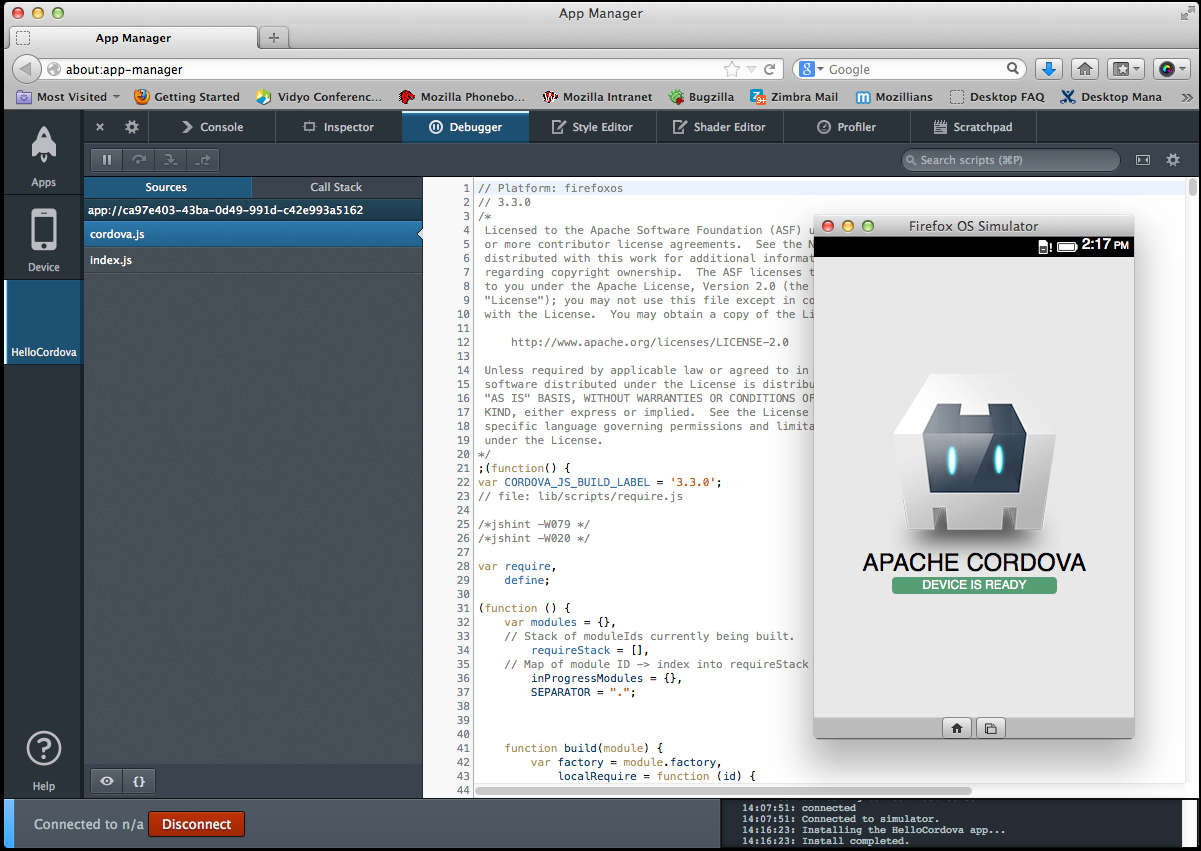Click the Disconnect button
The width and height of the screenshot is (1201, 851).
(x=196, y=824)
